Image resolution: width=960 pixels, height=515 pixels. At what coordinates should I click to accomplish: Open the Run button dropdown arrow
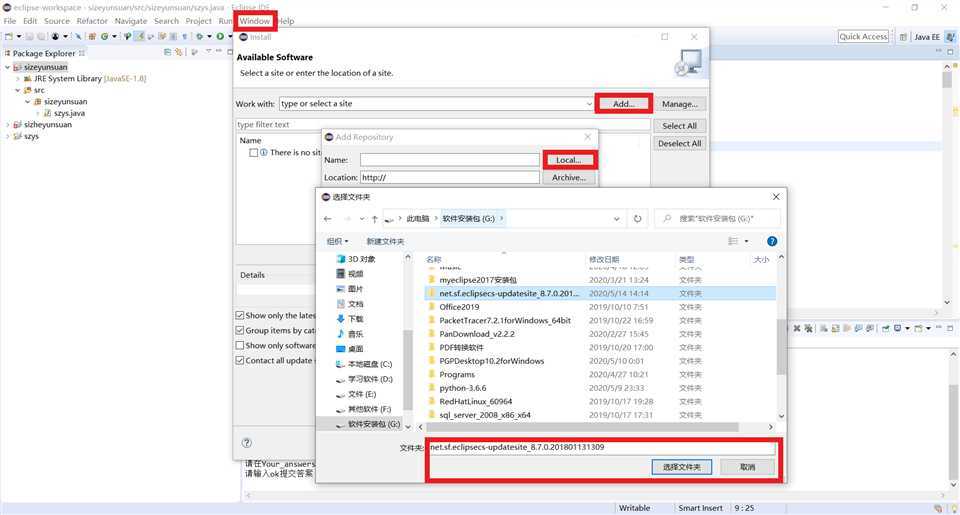[x=230, y=37]
